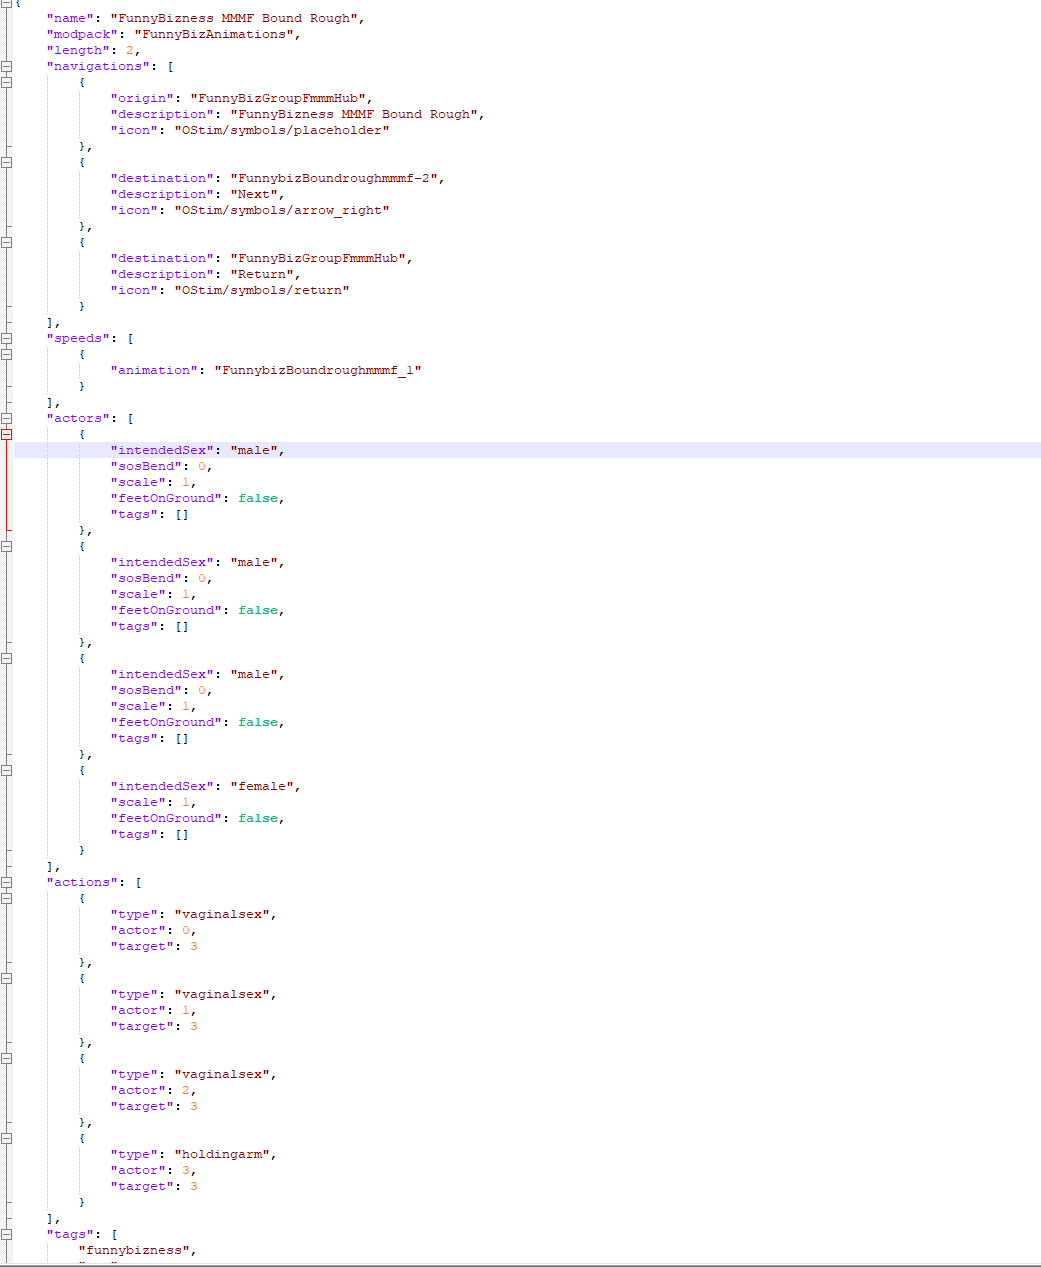Collapse the "tags" array fold marker
The image size is (1041, 1268).
(6, 1234)
